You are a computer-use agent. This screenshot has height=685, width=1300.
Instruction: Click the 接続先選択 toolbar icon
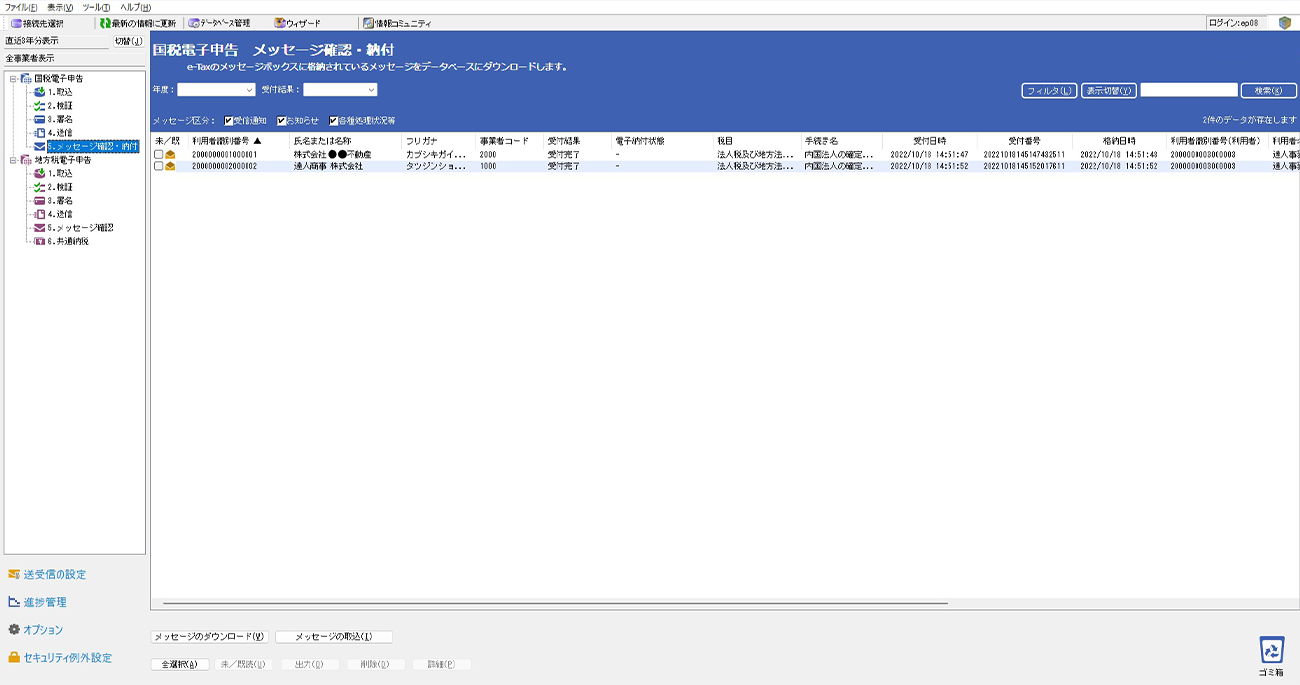(16, 23)
